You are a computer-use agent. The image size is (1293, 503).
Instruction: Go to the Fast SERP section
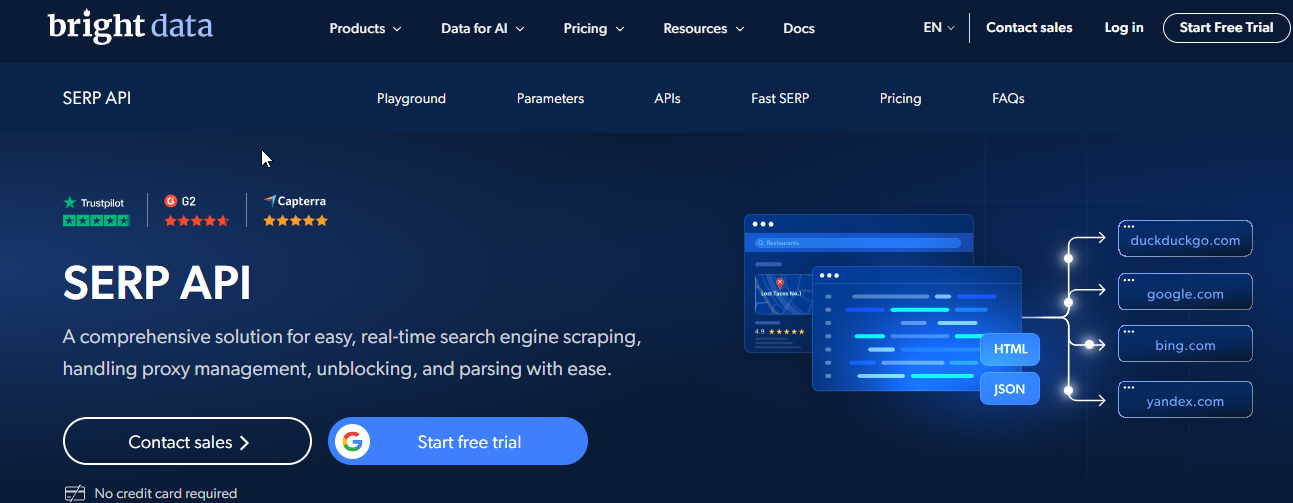(x=780, y=98)
